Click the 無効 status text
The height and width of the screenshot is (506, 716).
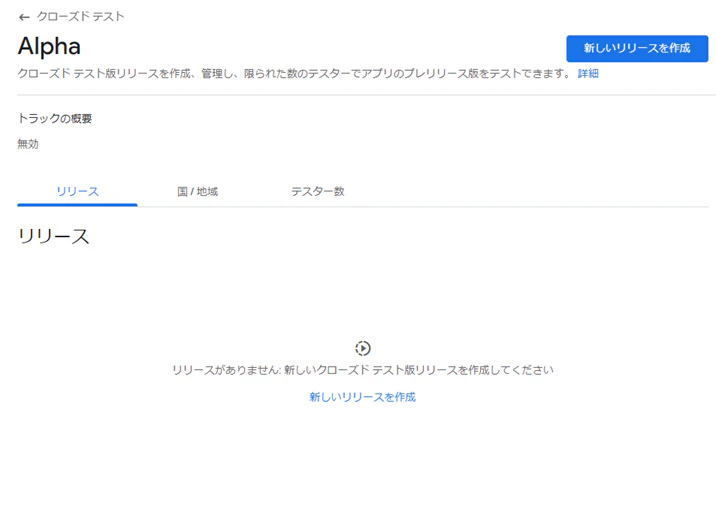tap(28, 144)
